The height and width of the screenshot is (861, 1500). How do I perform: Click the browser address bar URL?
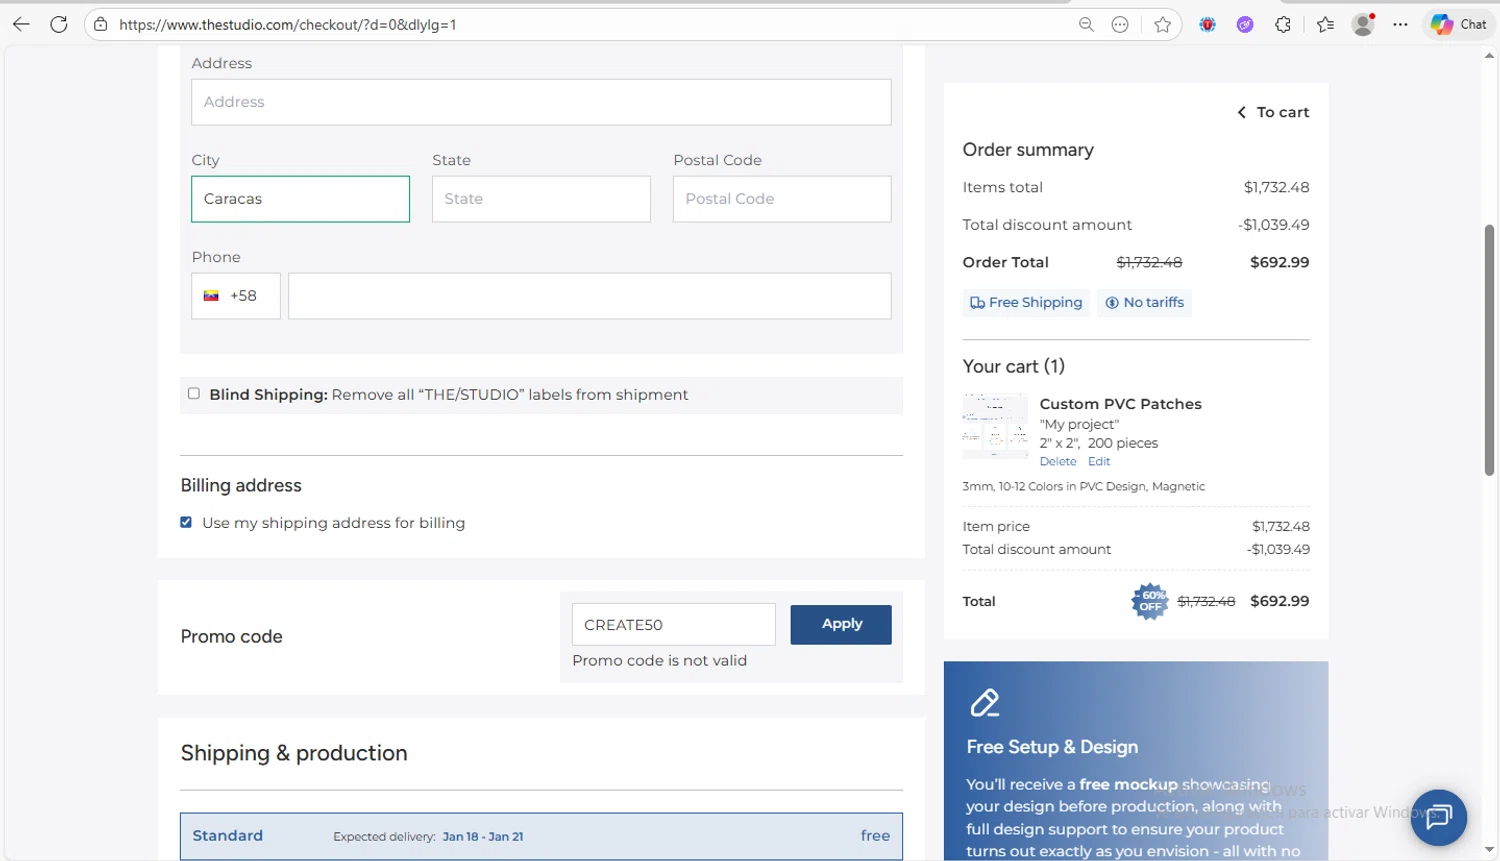288,24
